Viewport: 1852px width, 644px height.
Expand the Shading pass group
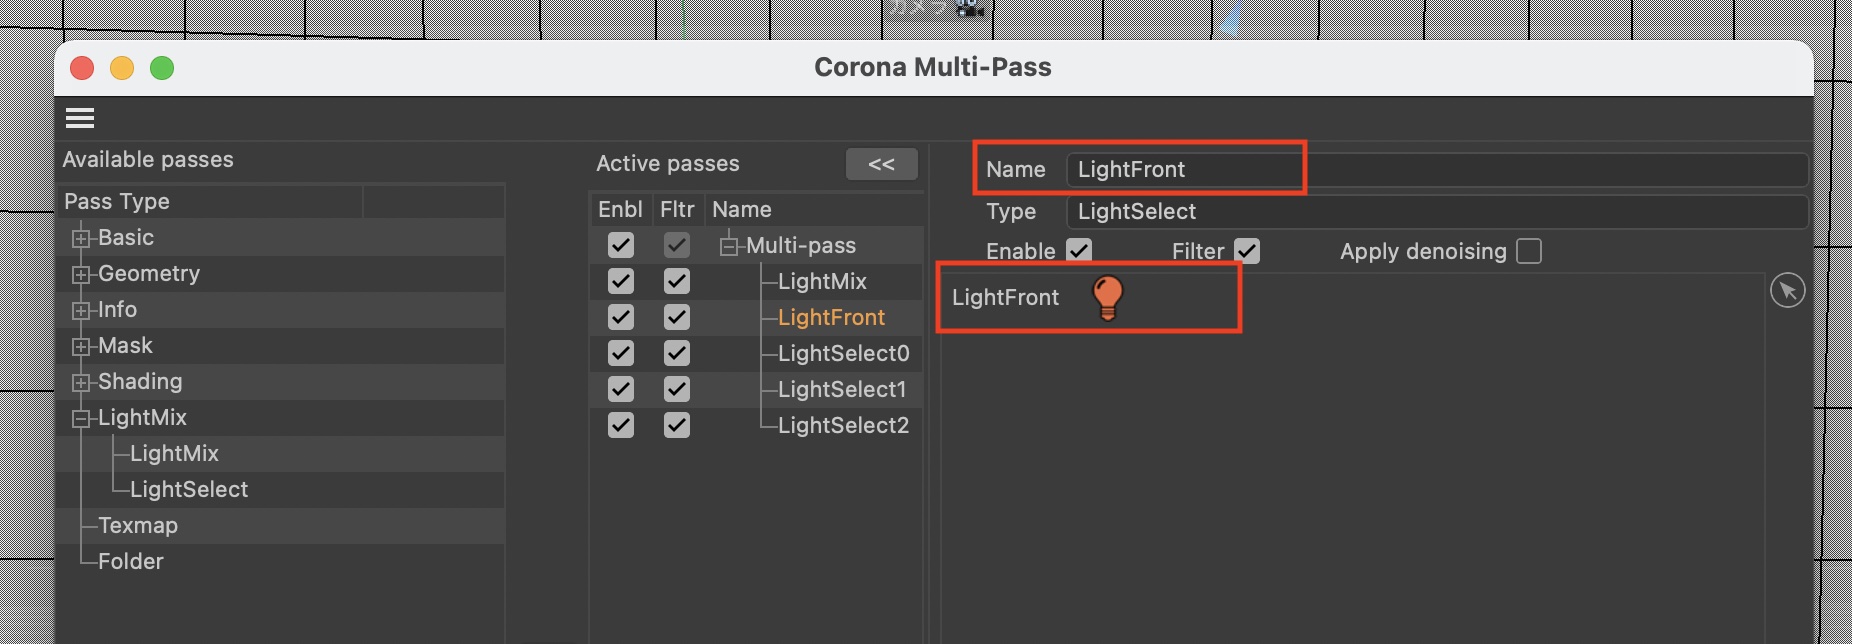tap(81, 382)
